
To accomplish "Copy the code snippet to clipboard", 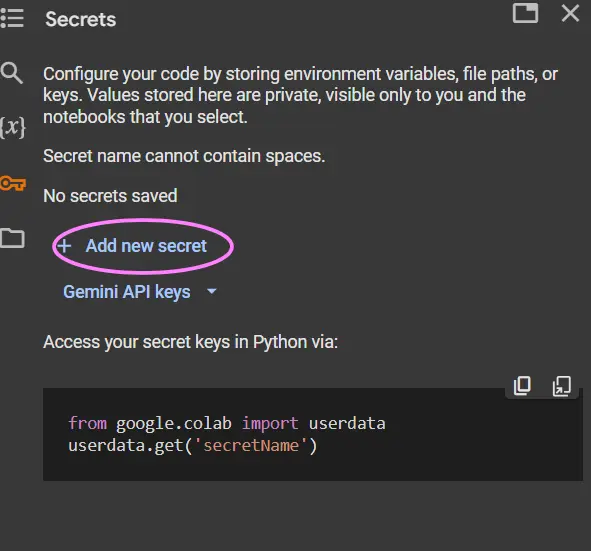I will tap(522, 386).
